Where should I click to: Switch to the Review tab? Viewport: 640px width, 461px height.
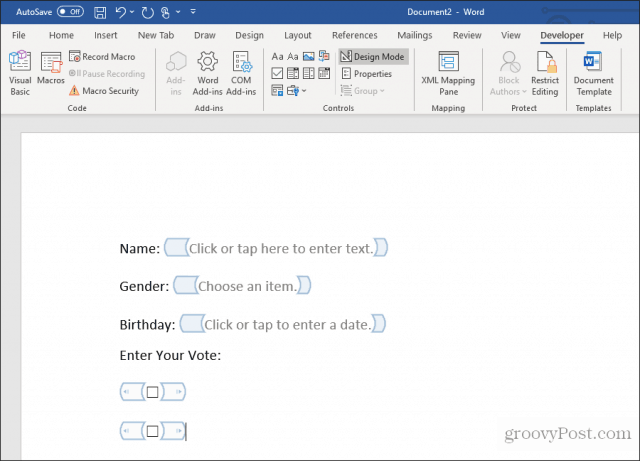467,35
